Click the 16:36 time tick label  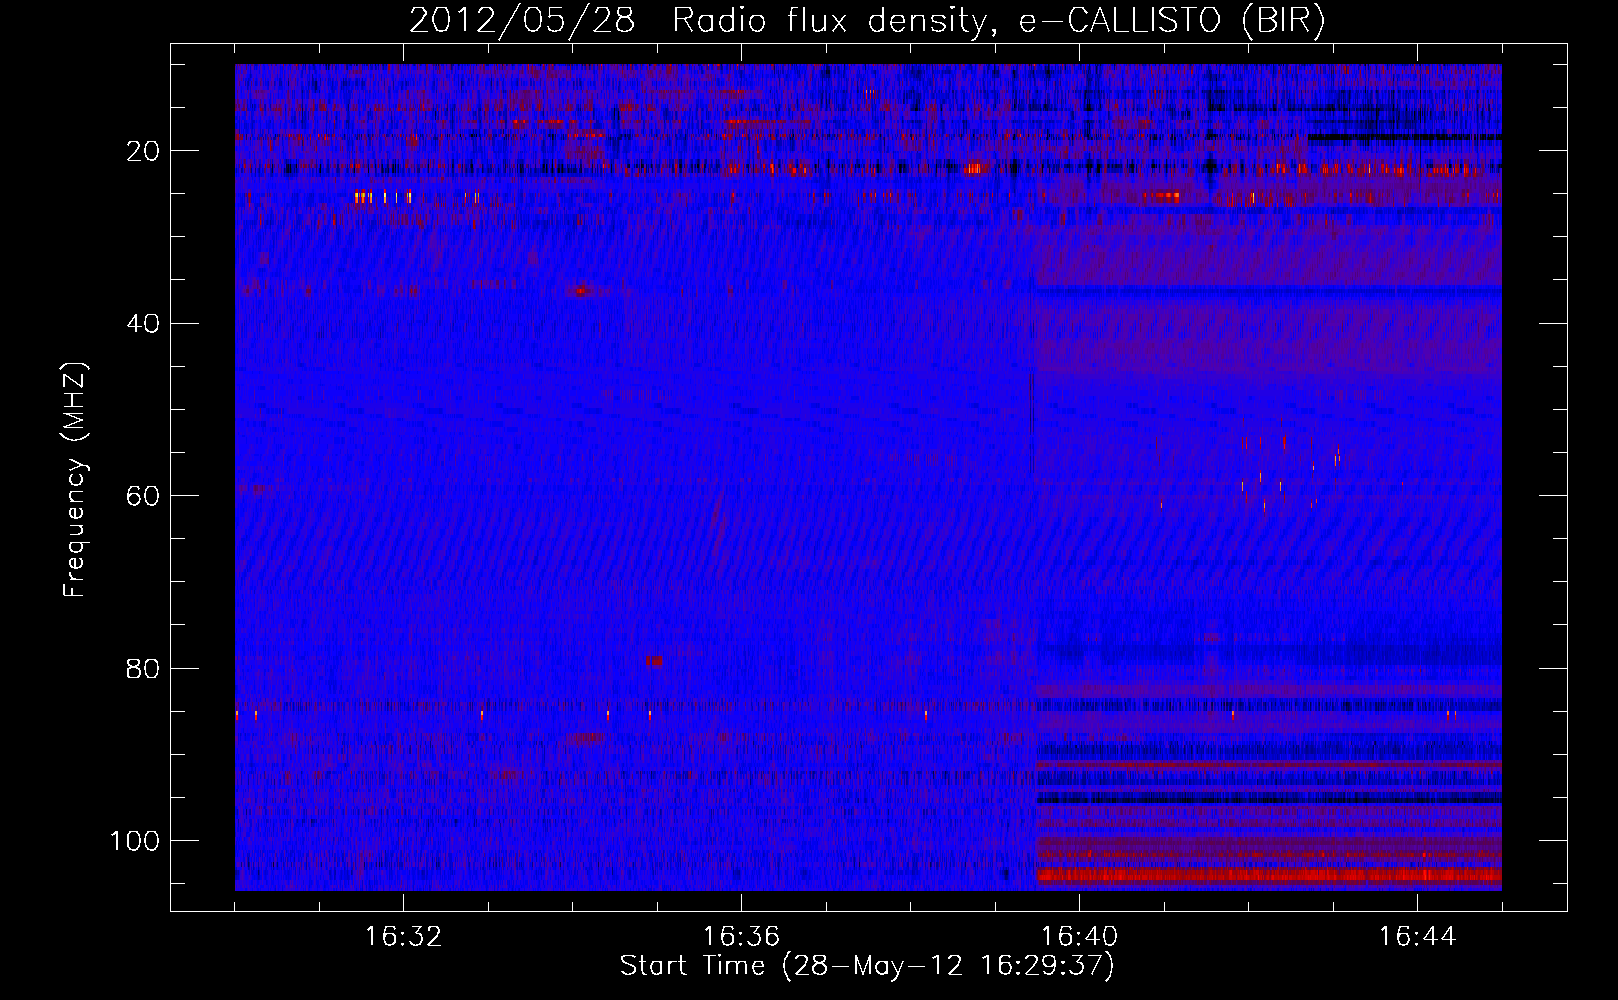741,937
